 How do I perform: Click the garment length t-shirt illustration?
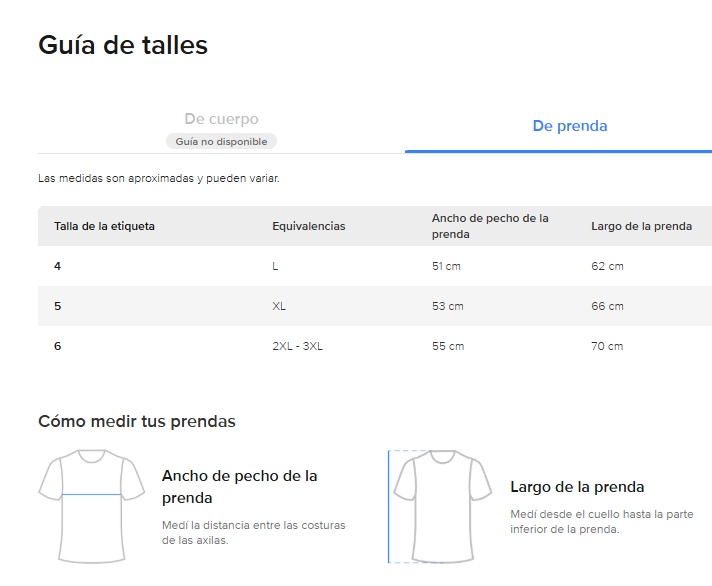point(441,505)
